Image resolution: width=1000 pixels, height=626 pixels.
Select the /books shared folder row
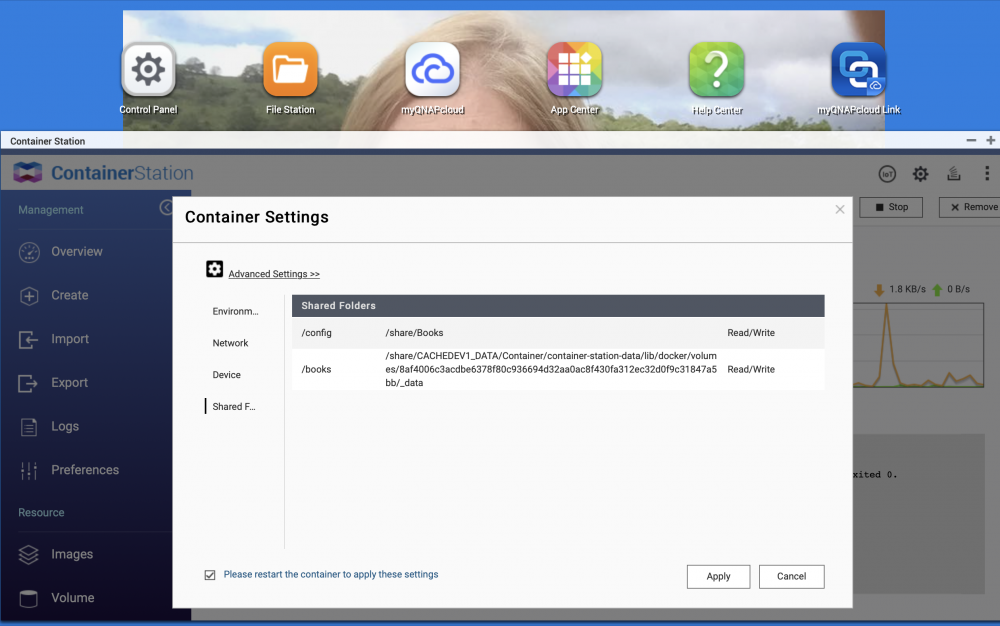coord(558,369)
